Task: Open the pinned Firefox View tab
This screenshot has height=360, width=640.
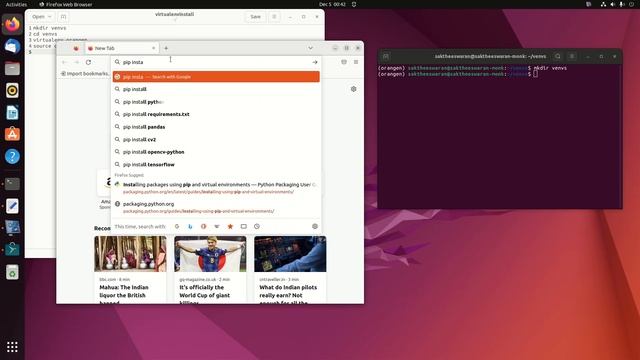Action: point(76,48)
